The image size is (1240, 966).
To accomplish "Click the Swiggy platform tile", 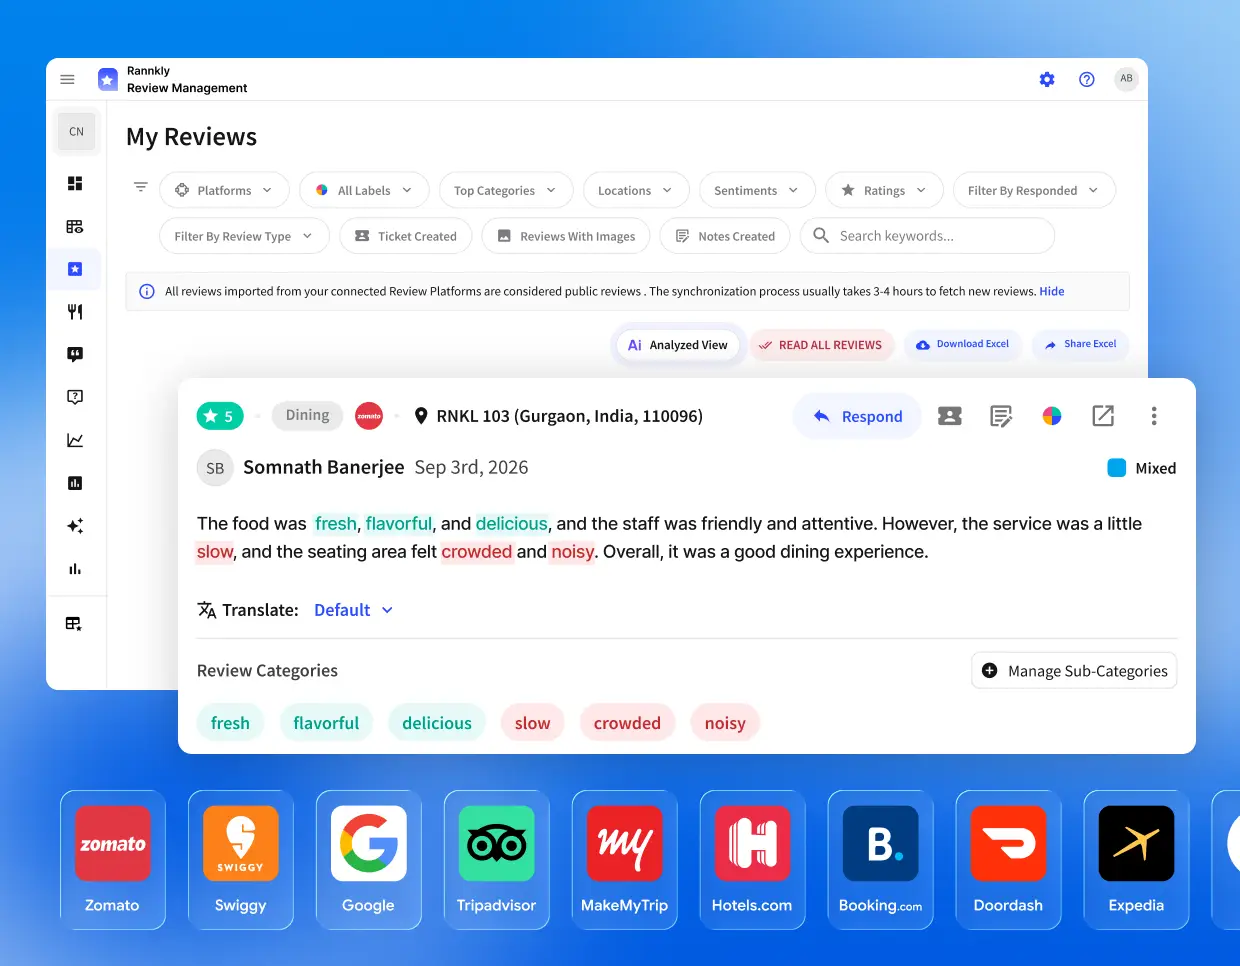I will 241,860.
